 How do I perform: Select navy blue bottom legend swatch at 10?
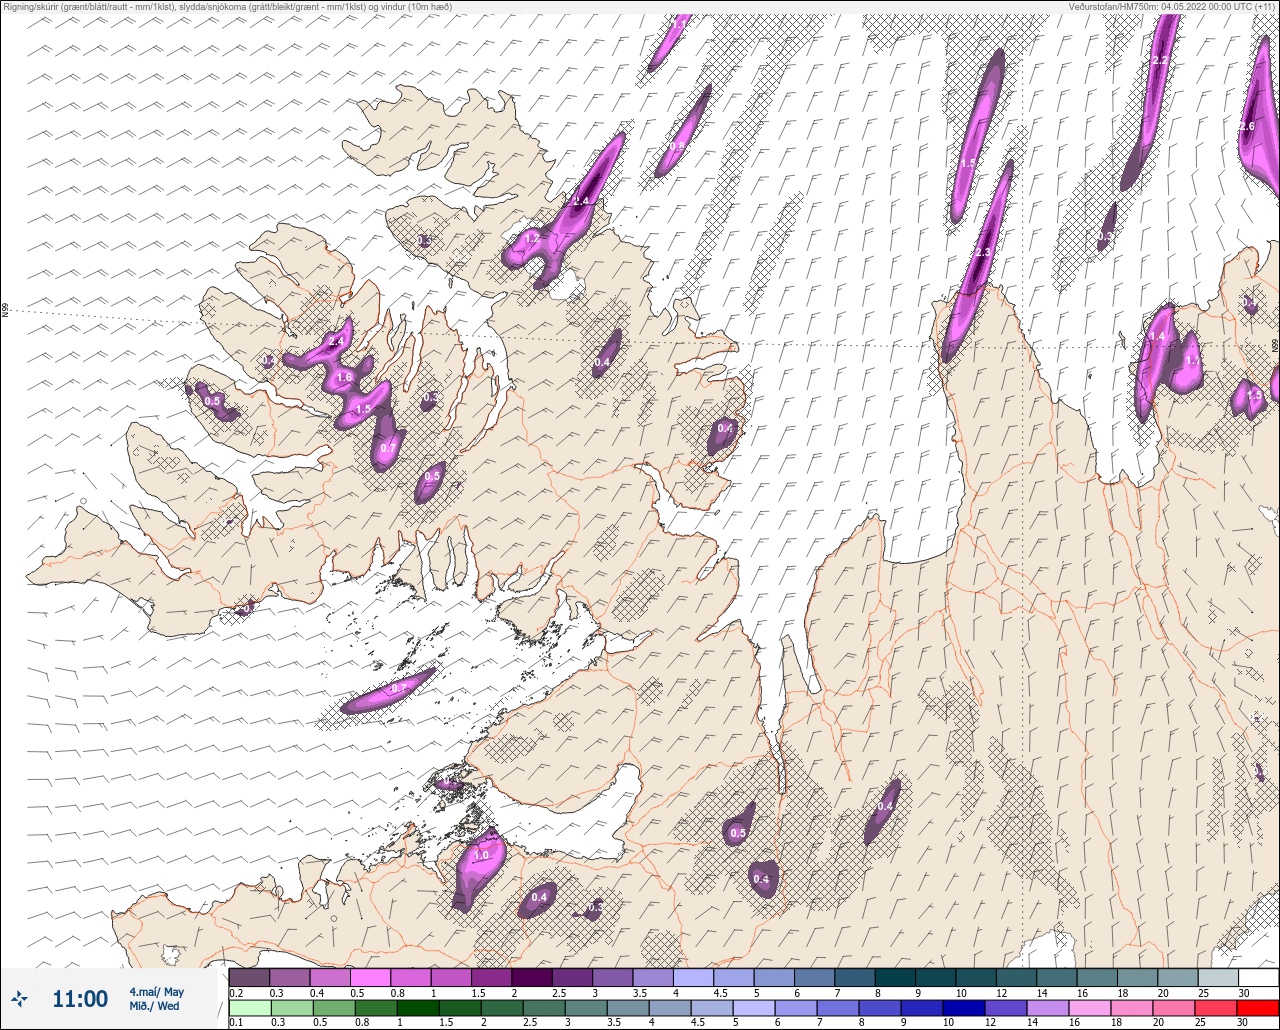click(964, 1007)
